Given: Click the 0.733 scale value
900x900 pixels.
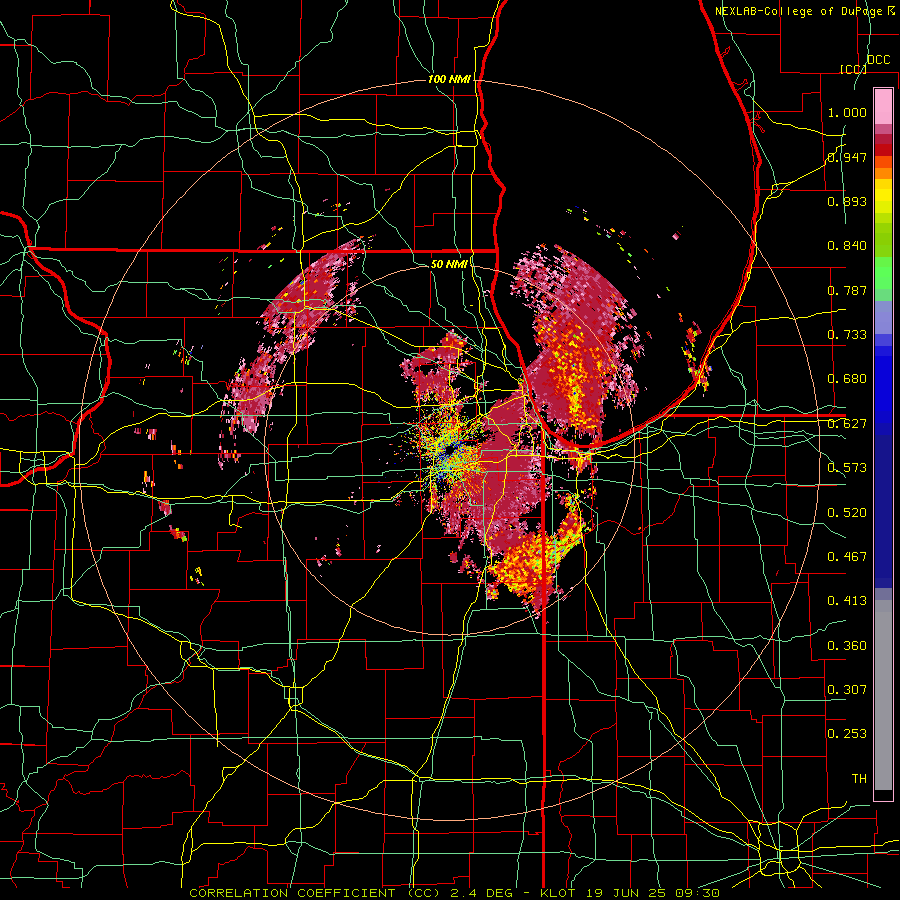Looking at the screenshot, I should click(x=847, y=334).
